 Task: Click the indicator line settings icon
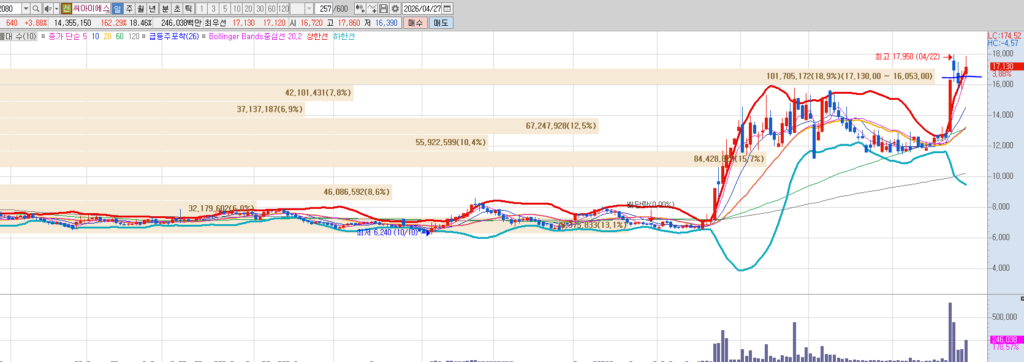pyautogui.click(x=372, y=8)
